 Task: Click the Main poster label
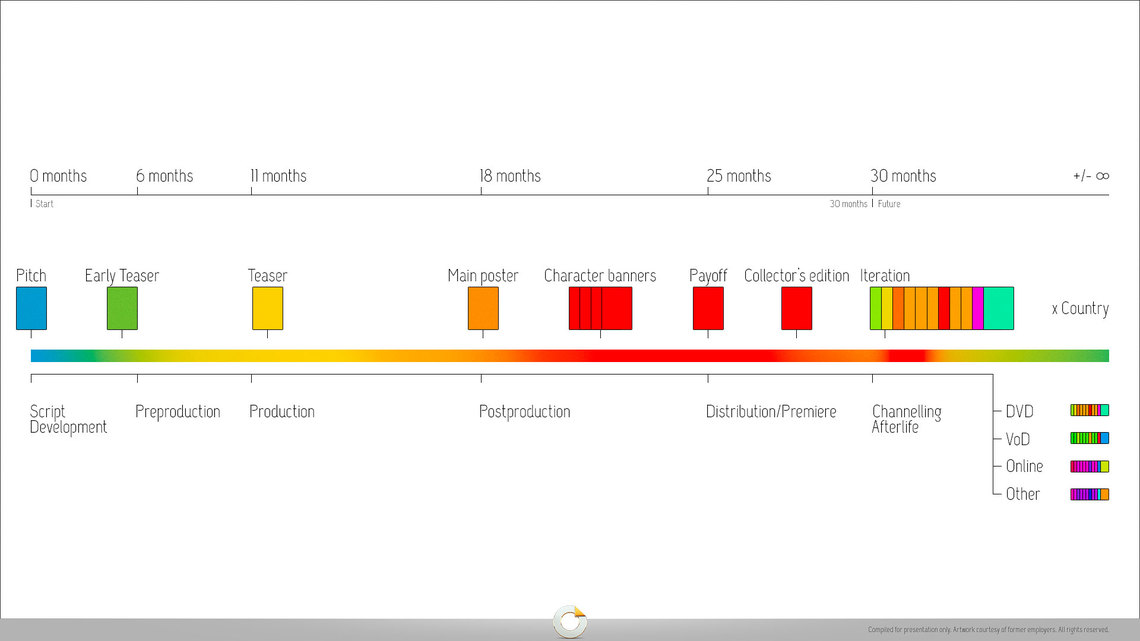coord(483,275)
